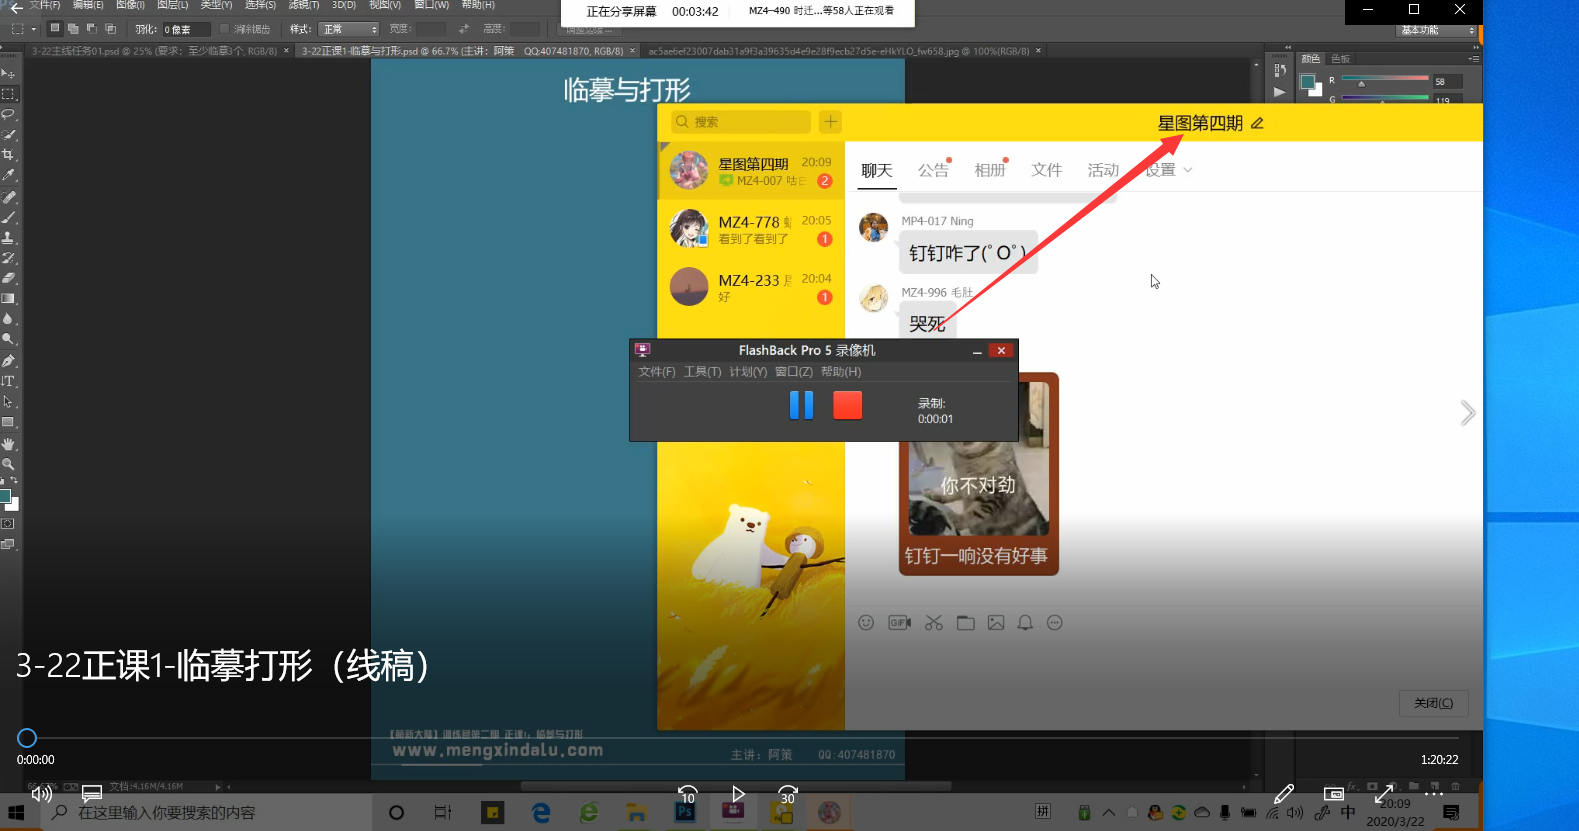Enter fullscreen with the diagonal arrows icon
The image size is (1579, 831).
click(1384, 795)
